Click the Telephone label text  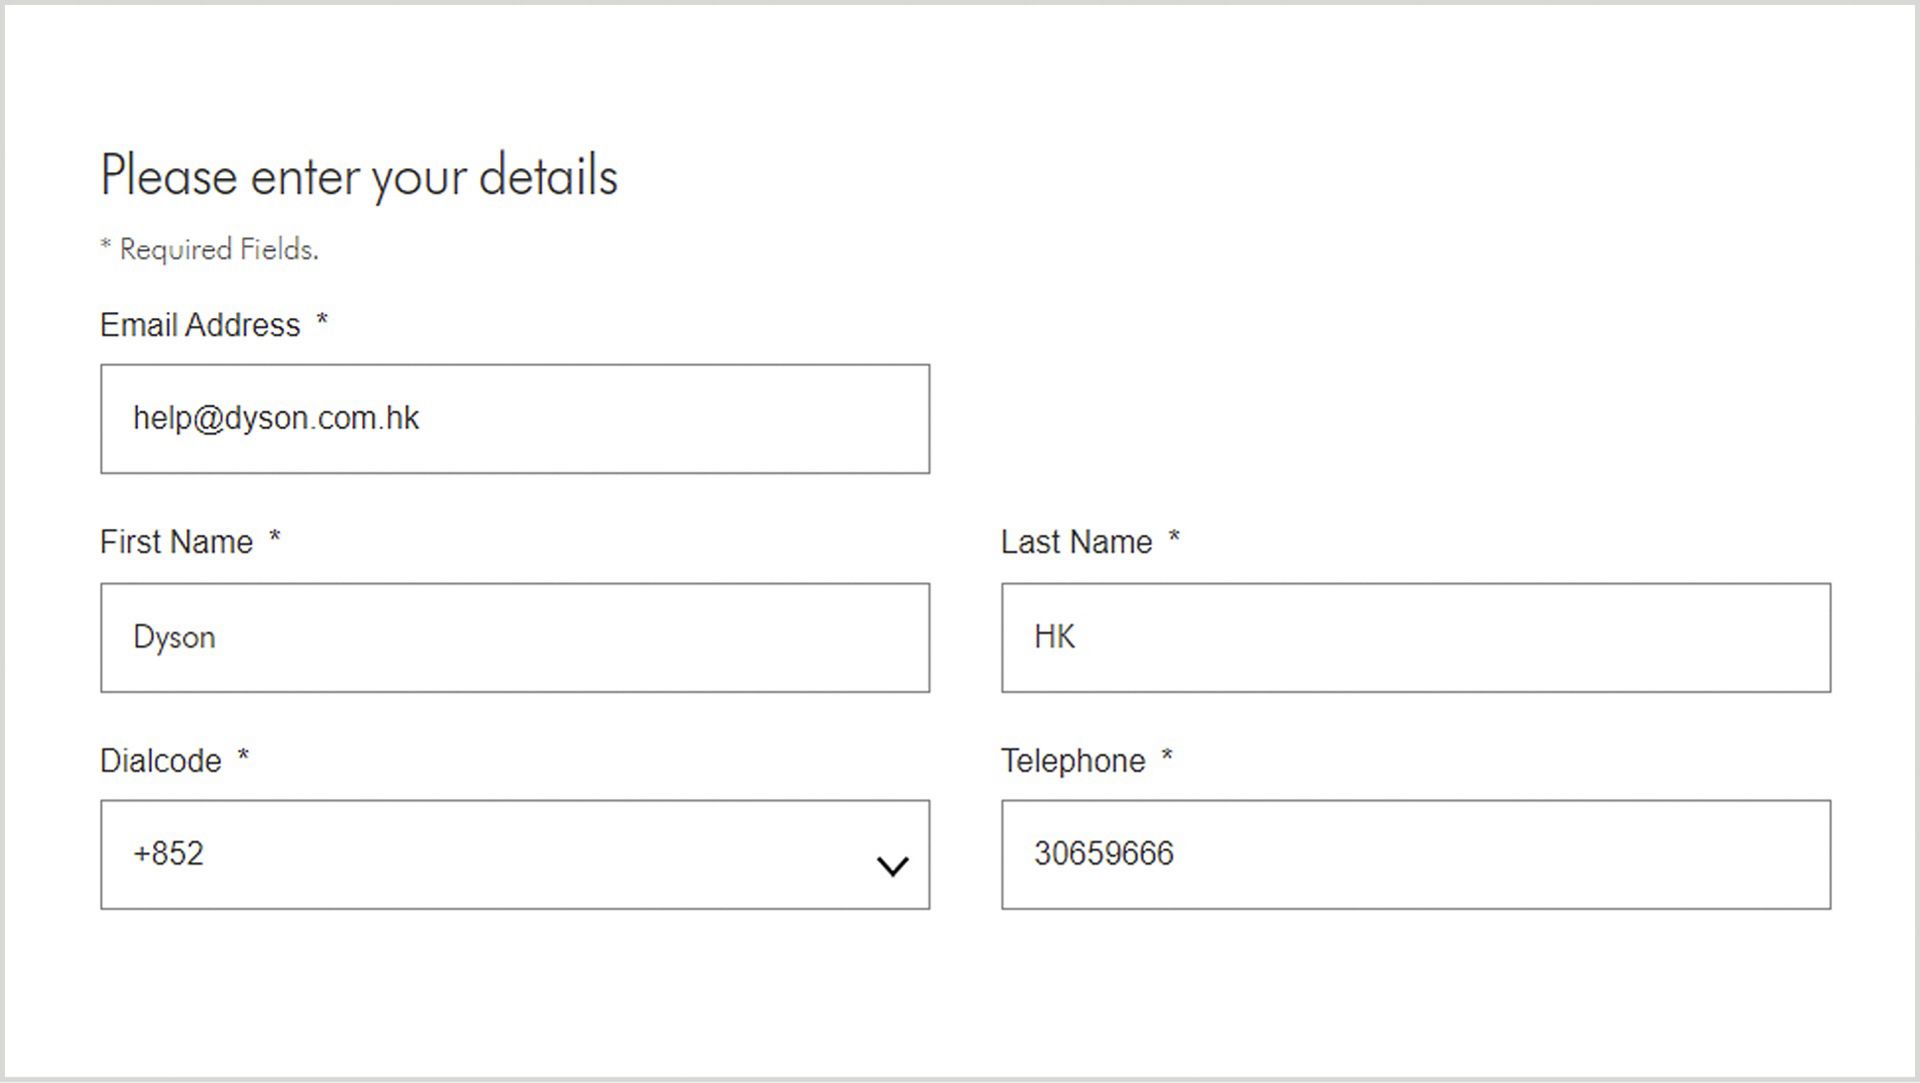1073,761
